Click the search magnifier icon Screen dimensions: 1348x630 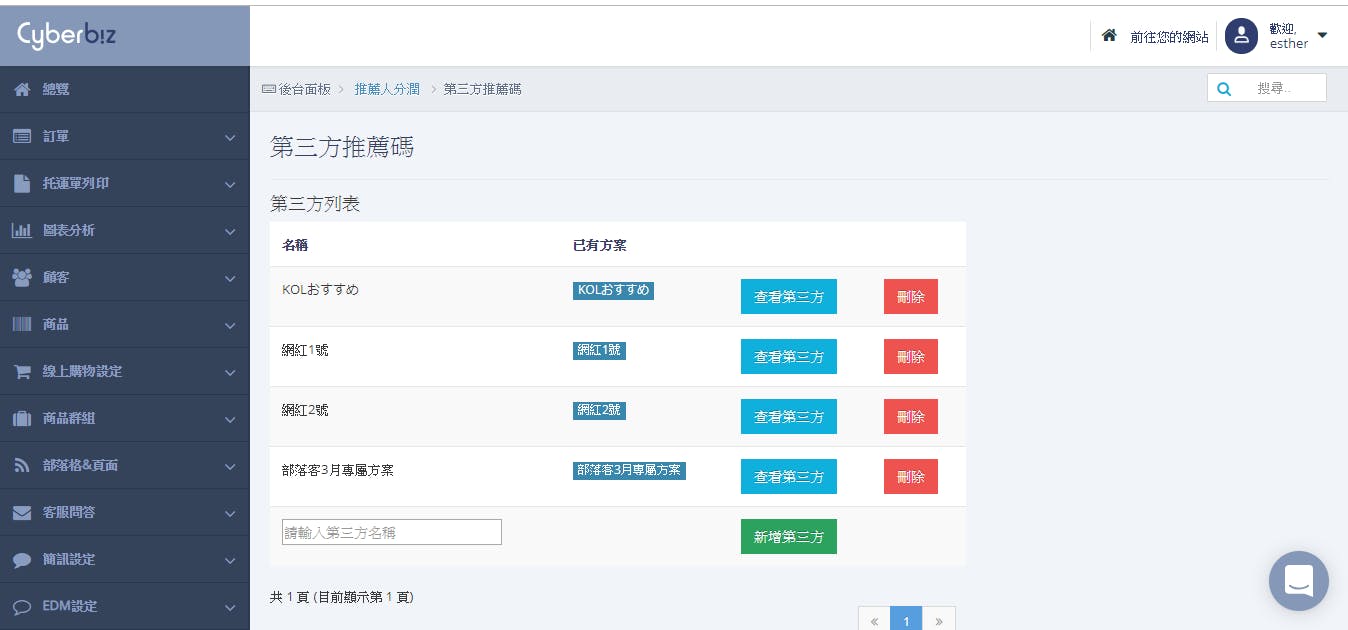(1224, 89)
